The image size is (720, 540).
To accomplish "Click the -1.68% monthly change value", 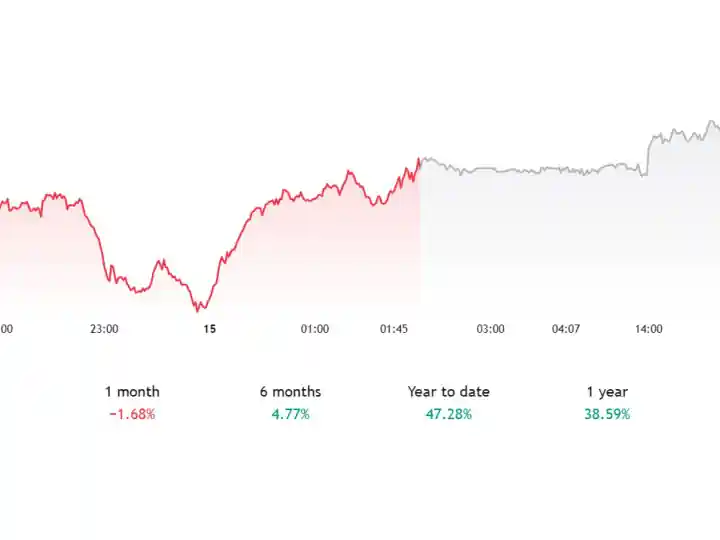I will (x=132, y=414).
